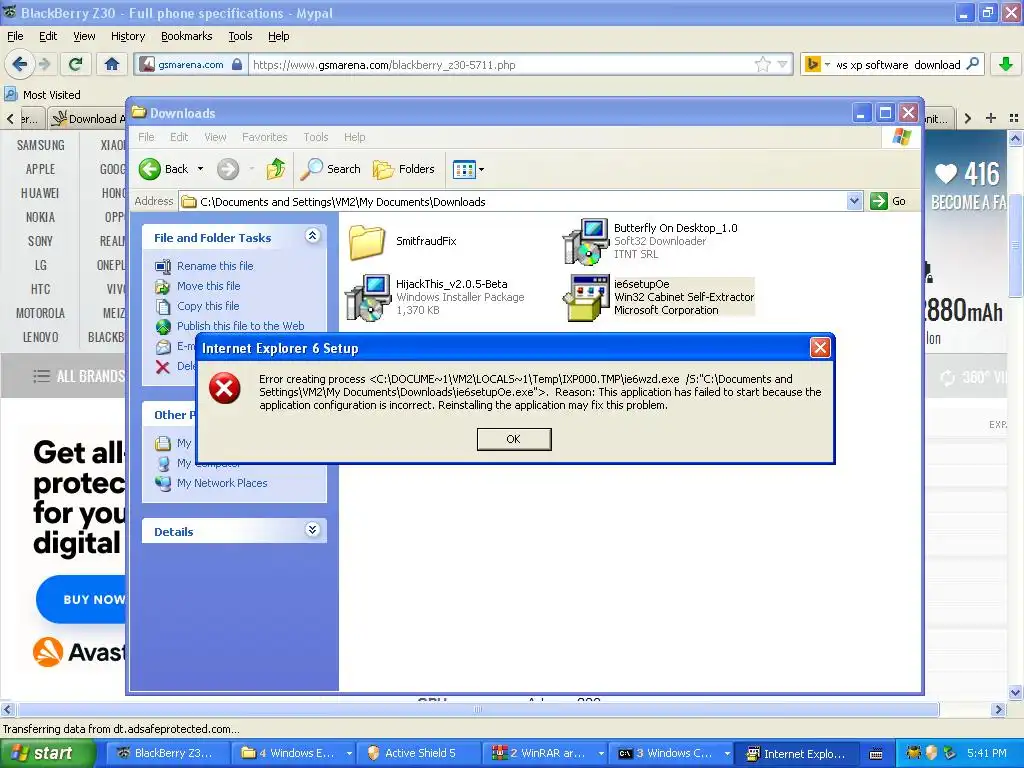
Task: Open browser downloads green arrow
Action: point(1006,64)
